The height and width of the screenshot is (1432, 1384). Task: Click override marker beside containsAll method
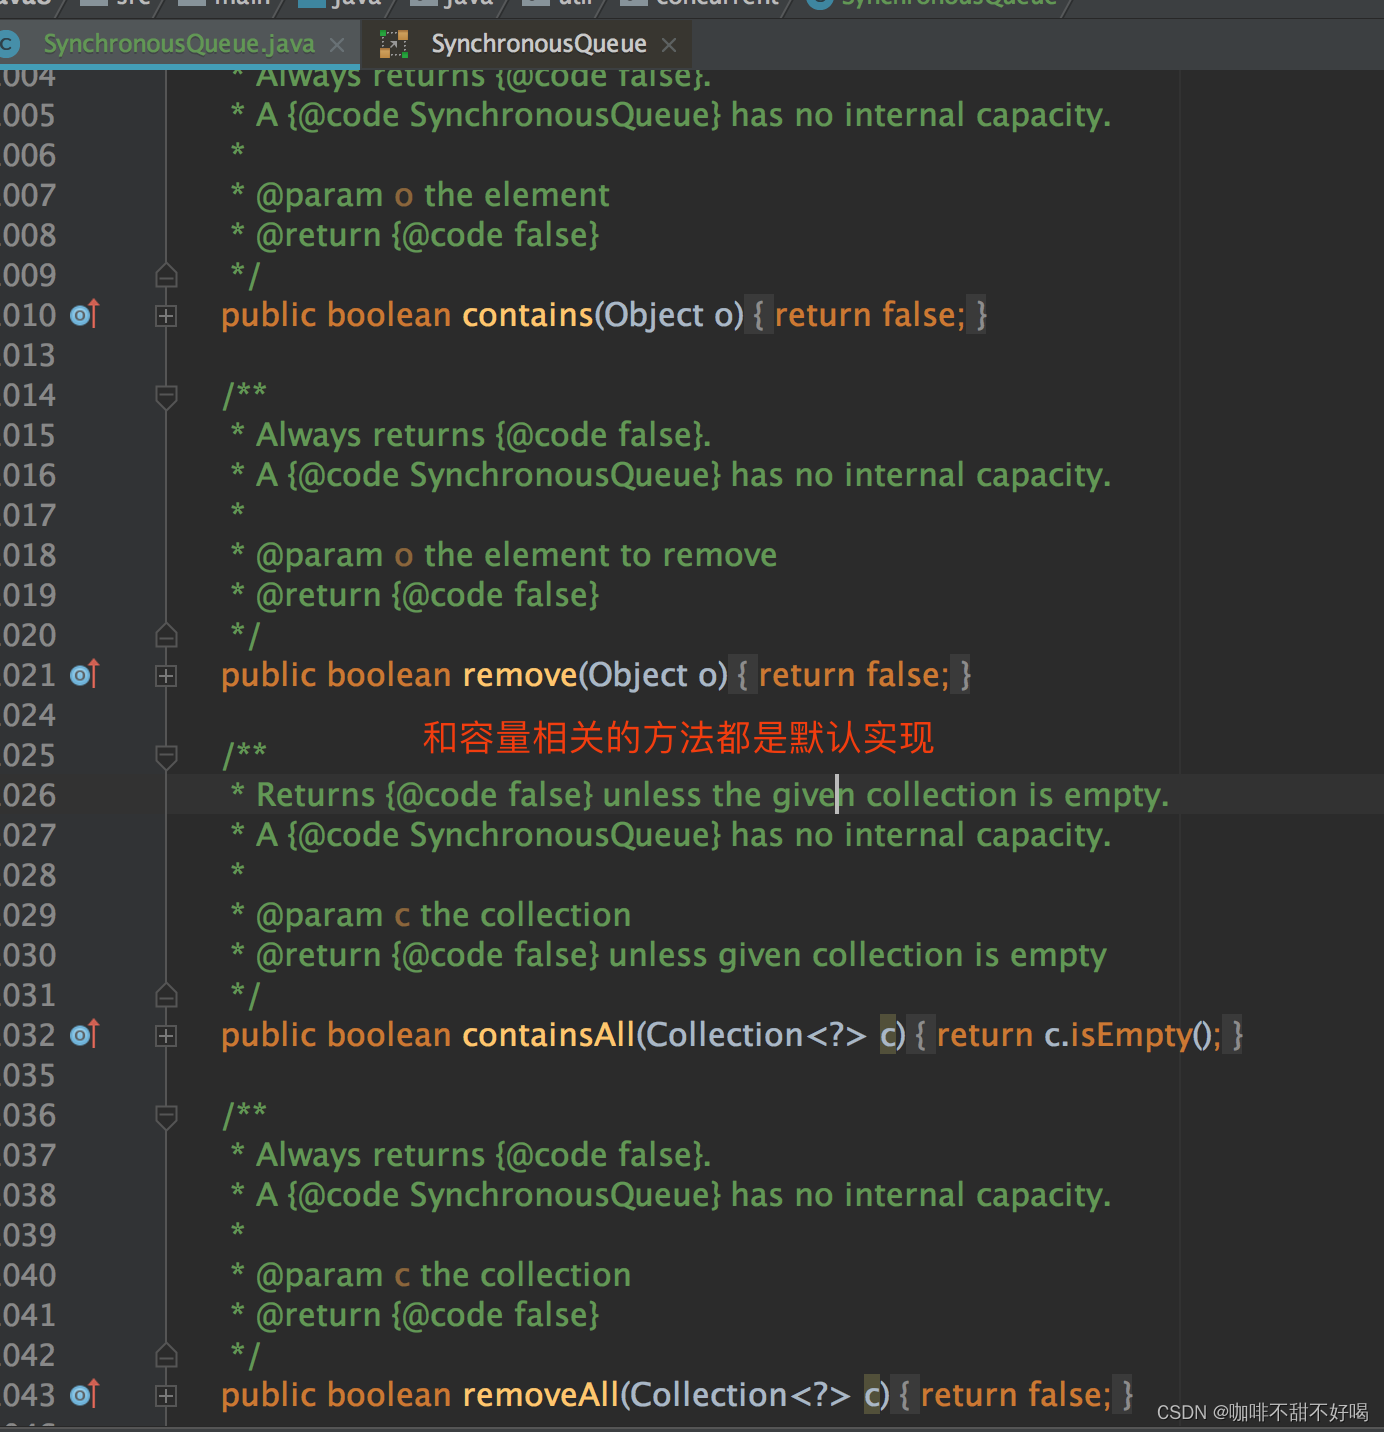point(85,1035)
